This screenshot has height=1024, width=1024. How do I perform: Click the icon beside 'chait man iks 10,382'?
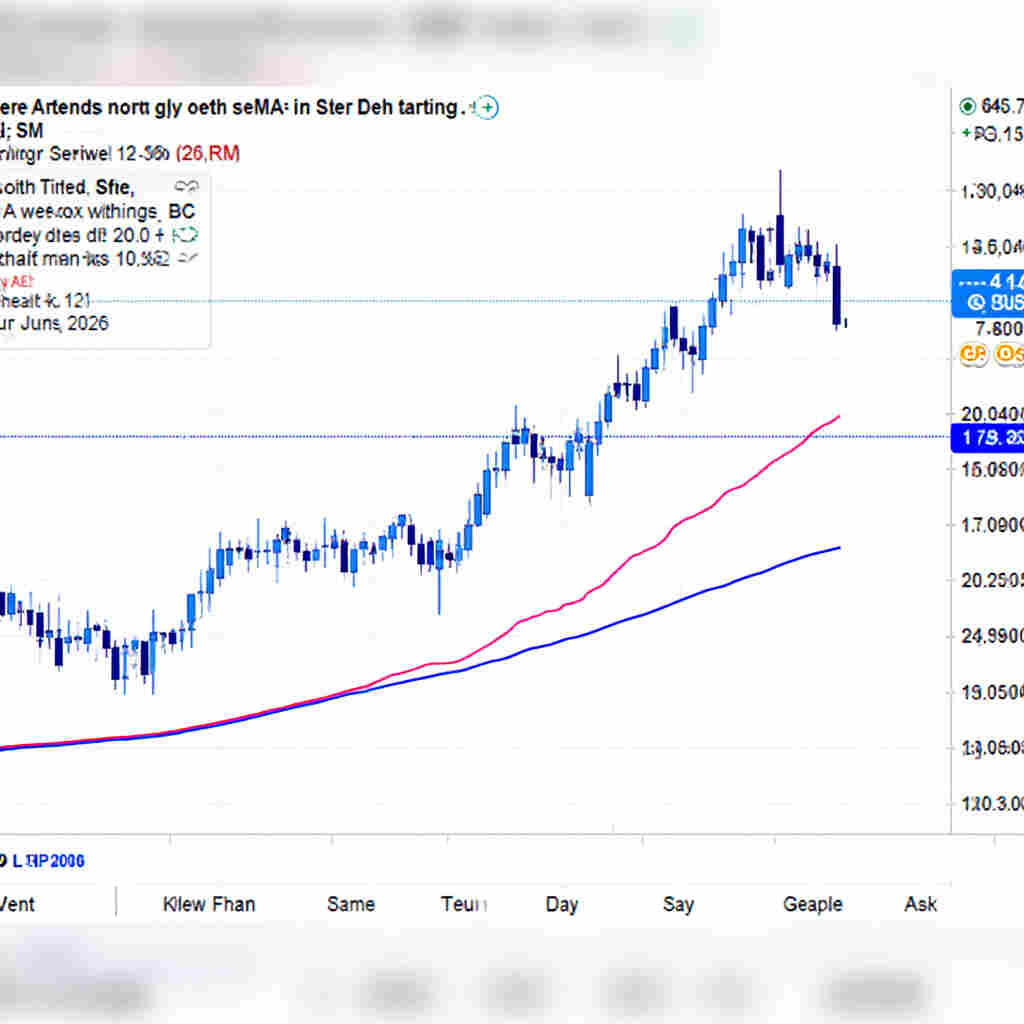tap(185, 260)
